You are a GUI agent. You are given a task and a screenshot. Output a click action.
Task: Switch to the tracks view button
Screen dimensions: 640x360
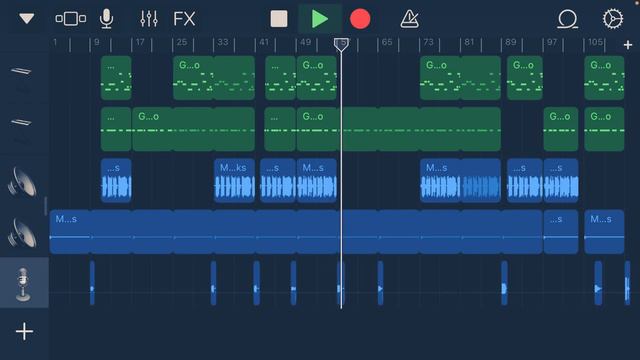71,19
